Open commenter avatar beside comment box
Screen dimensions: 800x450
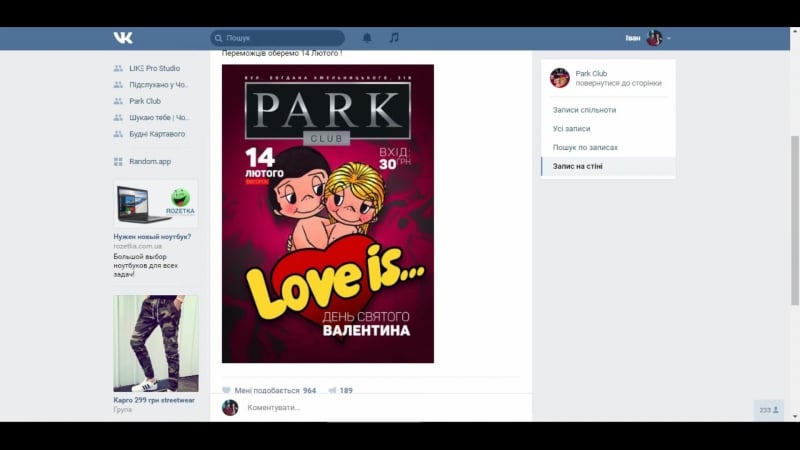[x=230, y=408]
